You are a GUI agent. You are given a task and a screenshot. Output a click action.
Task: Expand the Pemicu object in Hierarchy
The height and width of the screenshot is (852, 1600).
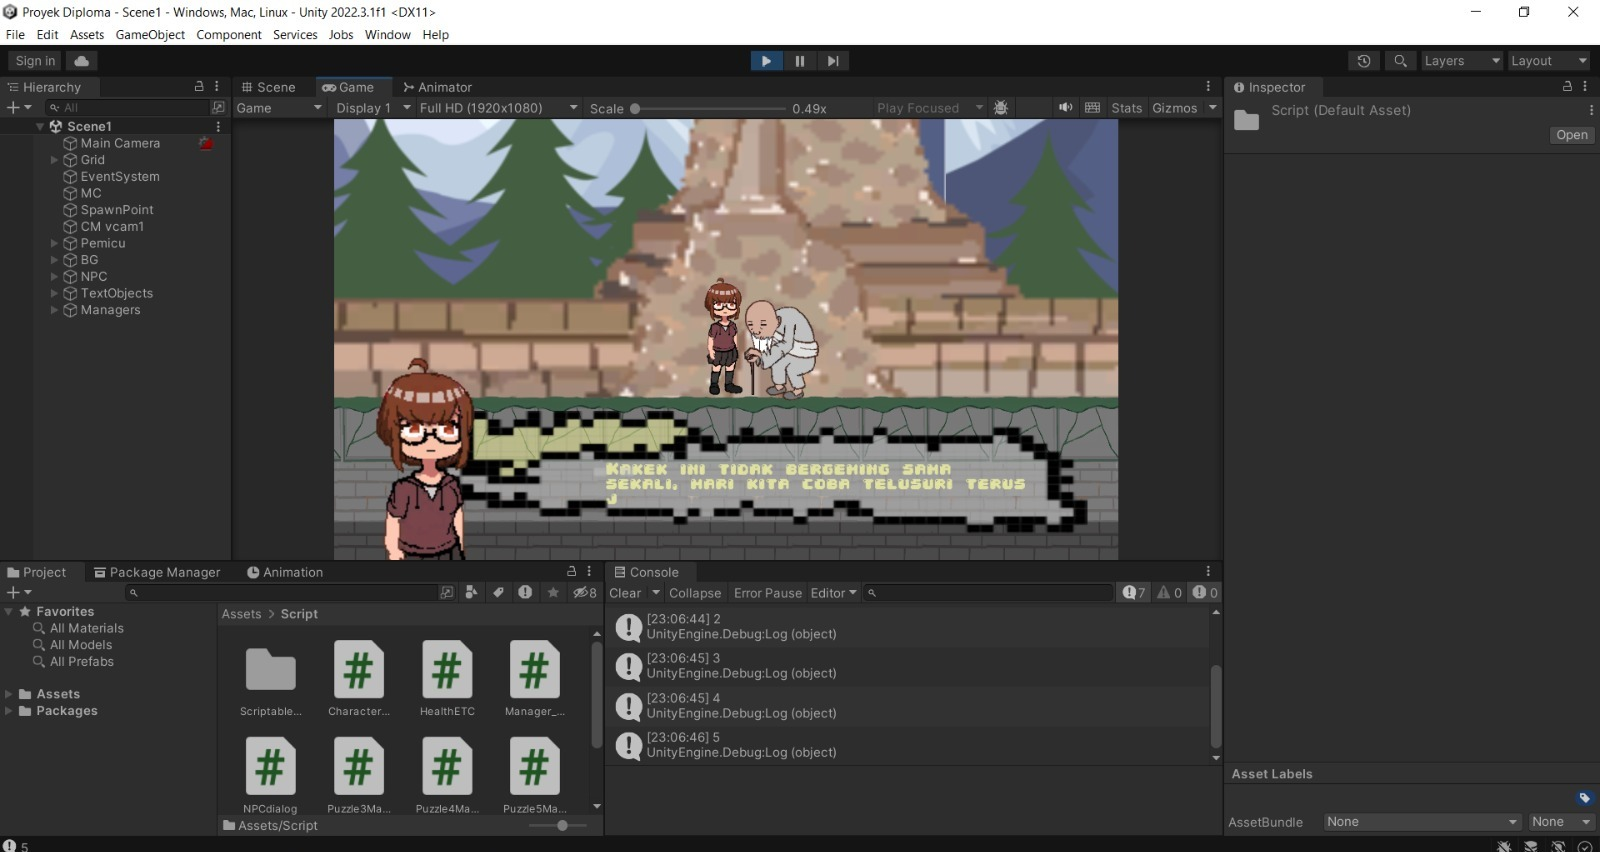coord(55,243)
